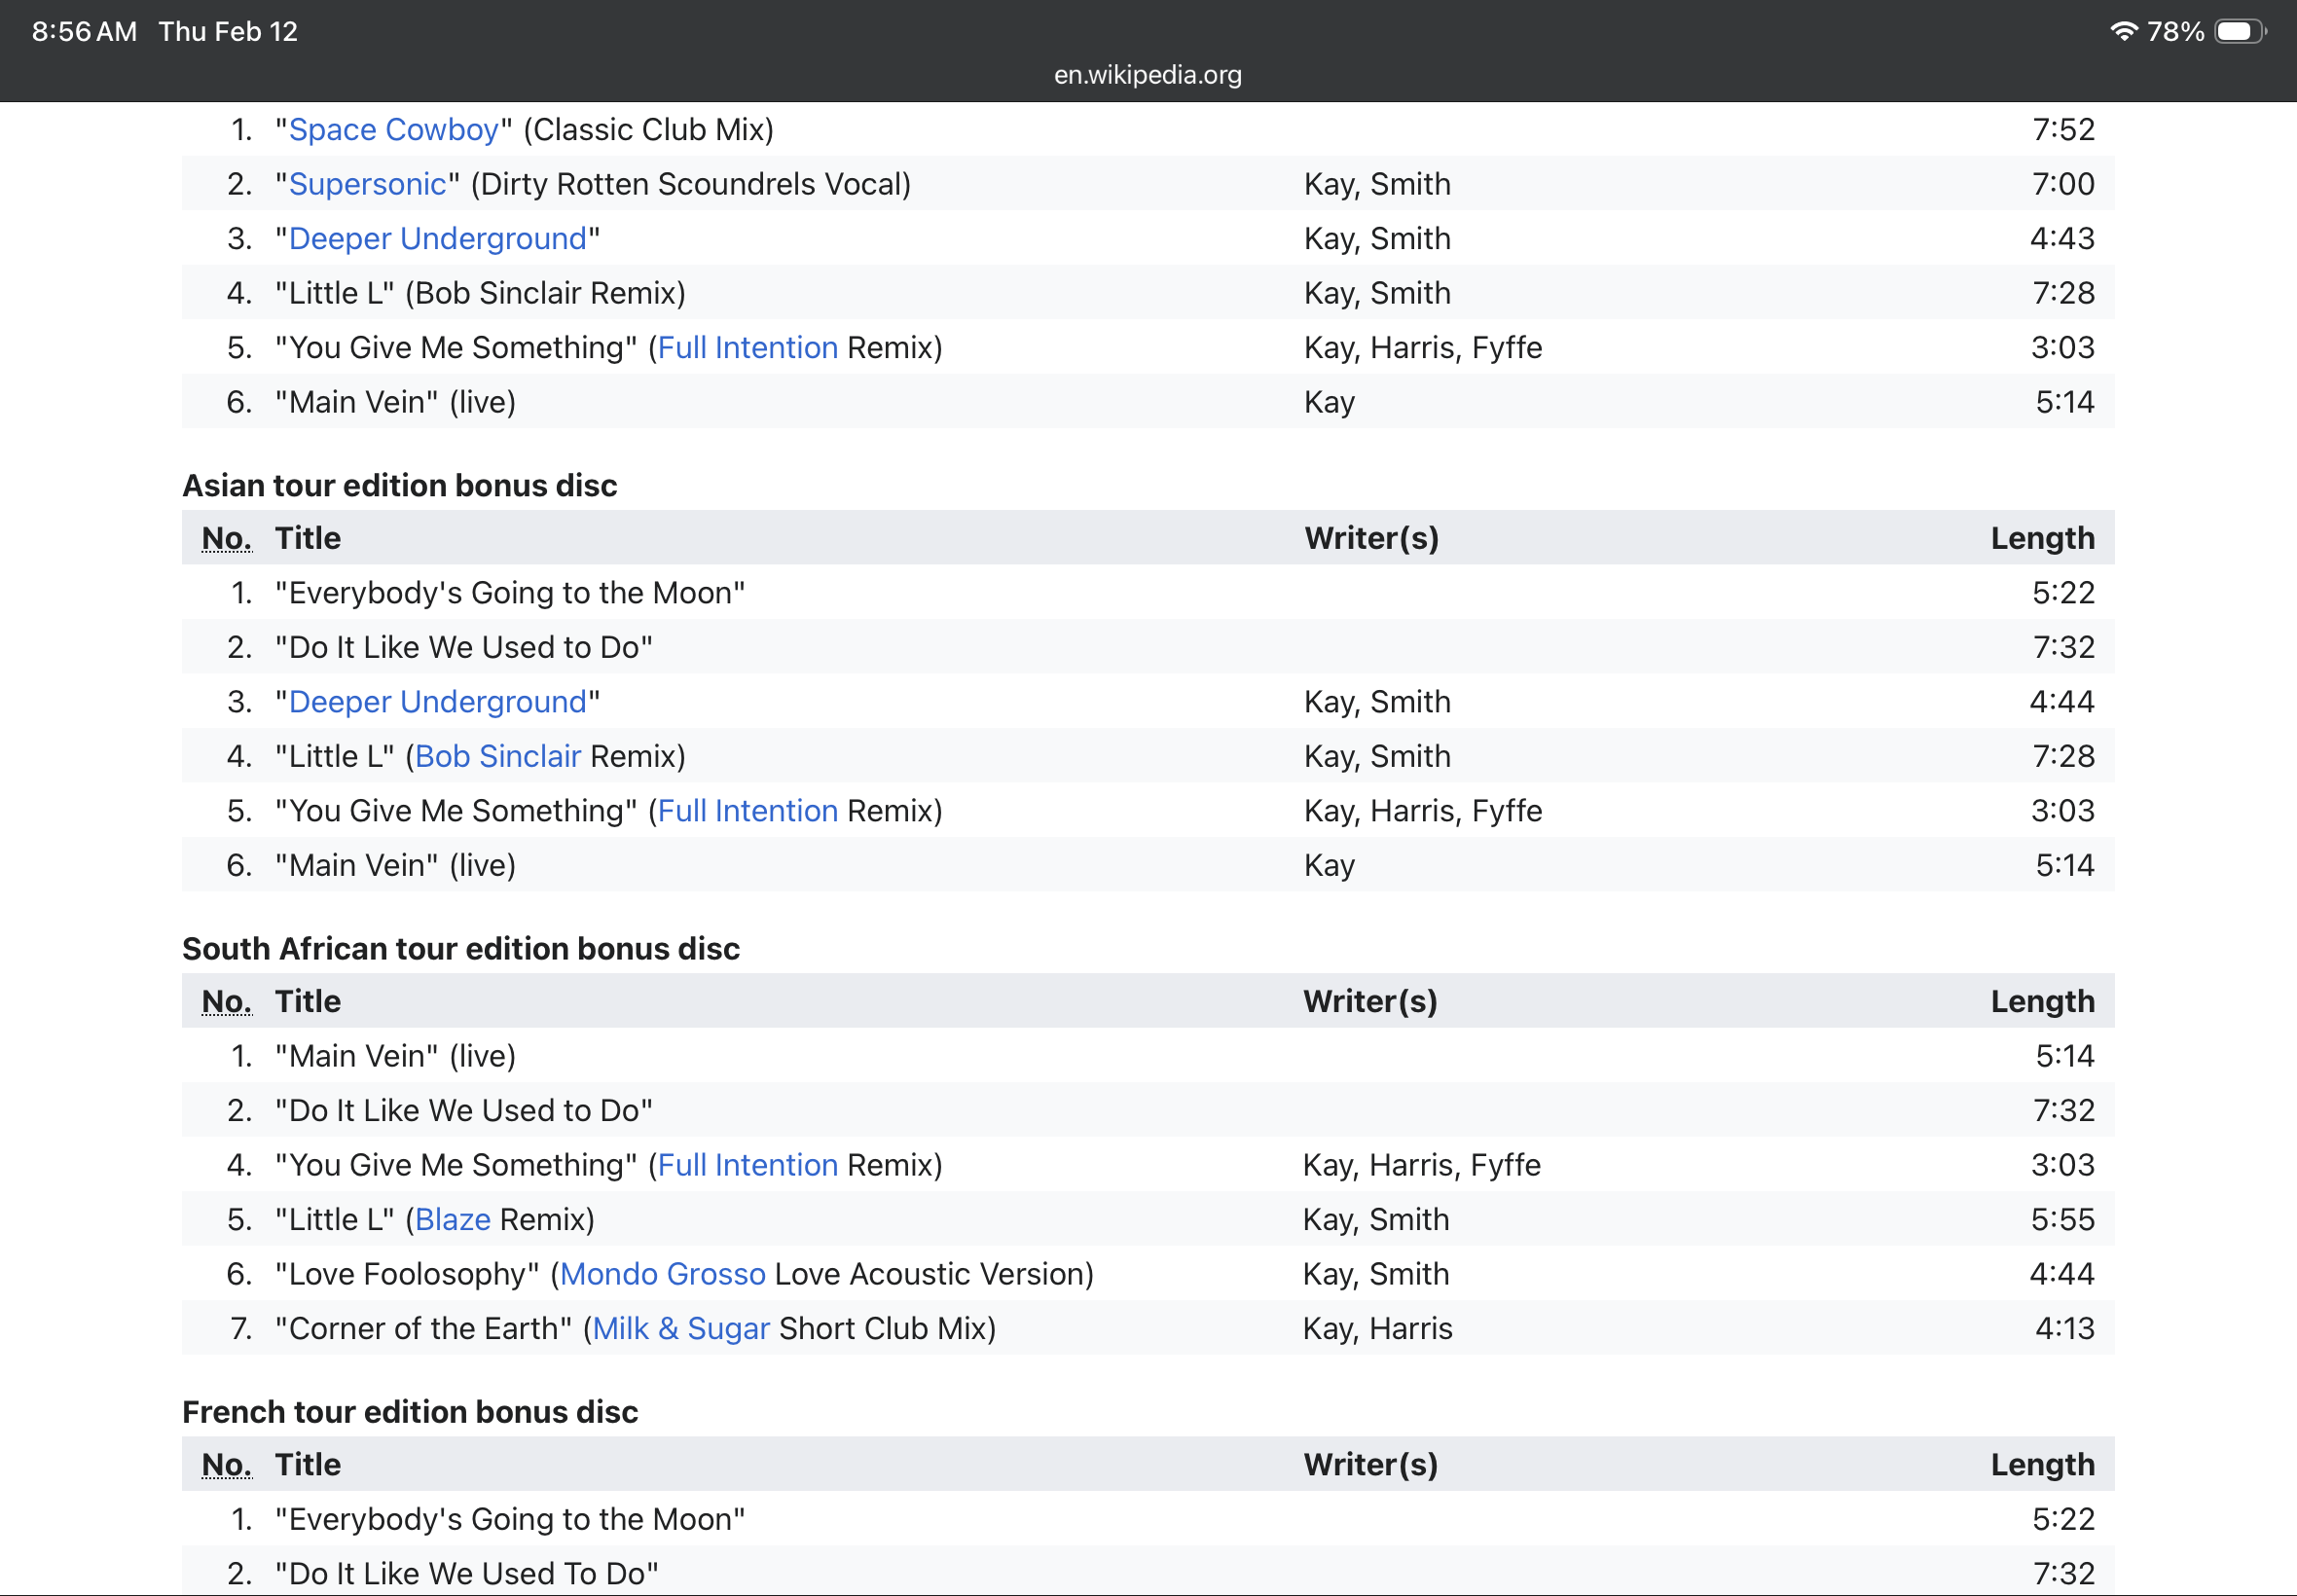This screenshot has width=2297, height=1596.
Task: Select "Love Foolosophy" title text
Action: tap(407, 1274)
